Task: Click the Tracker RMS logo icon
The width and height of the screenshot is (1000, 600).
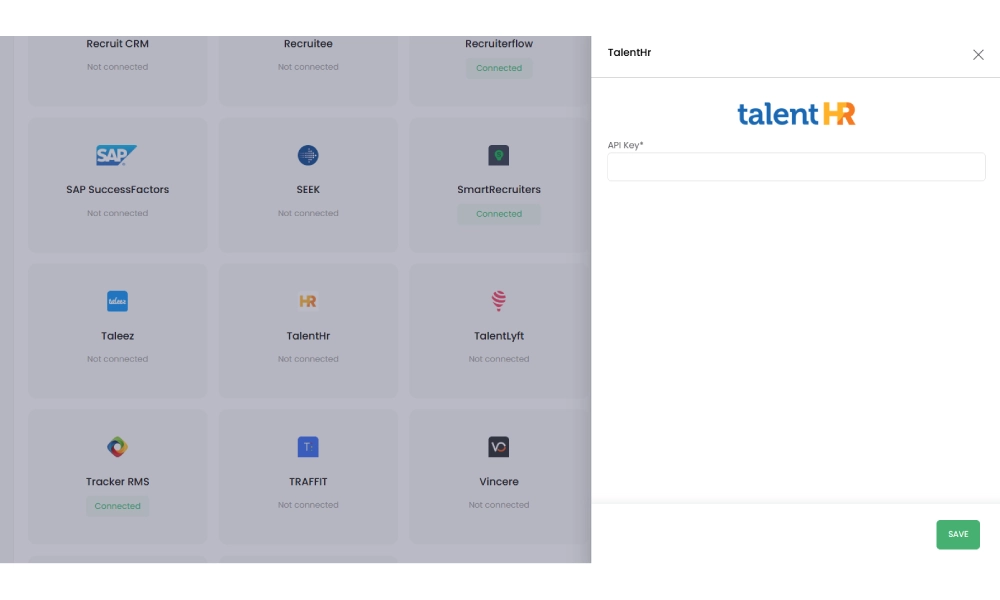Action: click(117, 447)
